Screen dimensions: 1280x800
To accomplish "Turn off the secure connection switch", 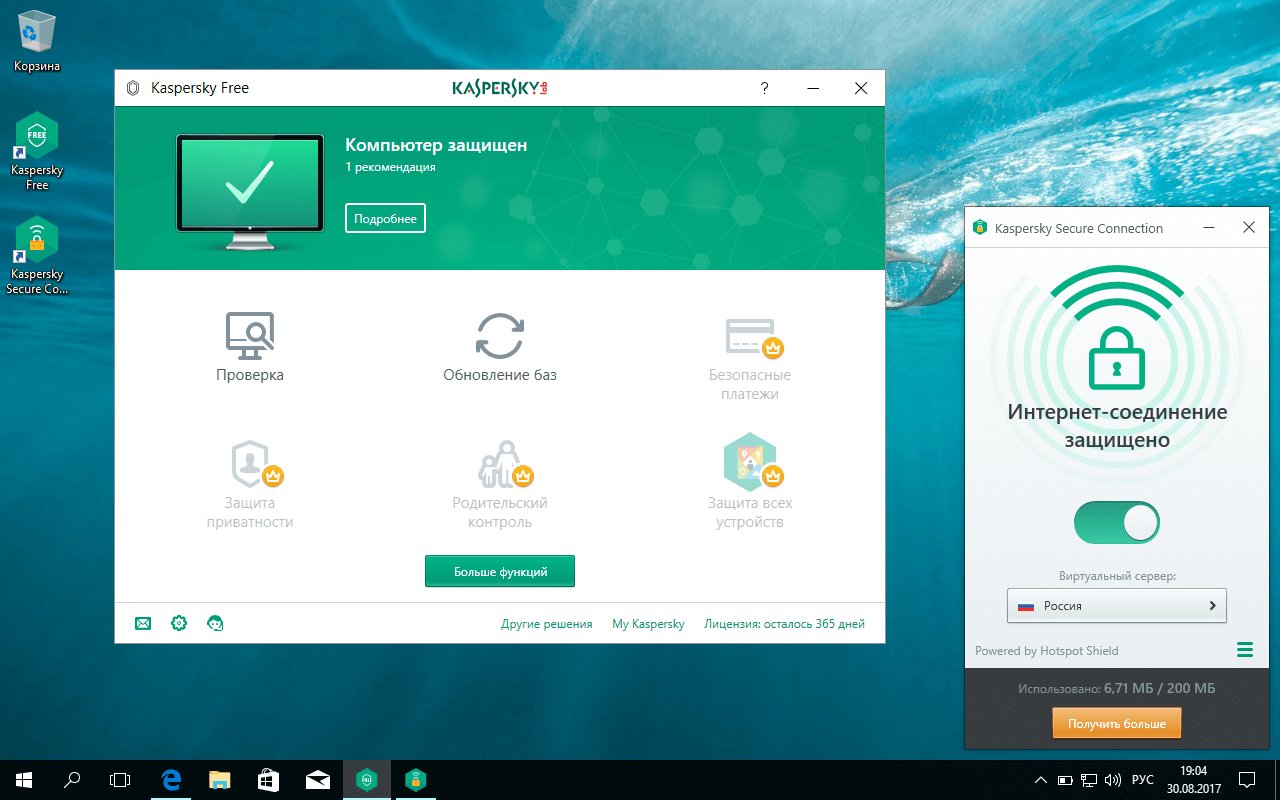I will click(1117, 522).
